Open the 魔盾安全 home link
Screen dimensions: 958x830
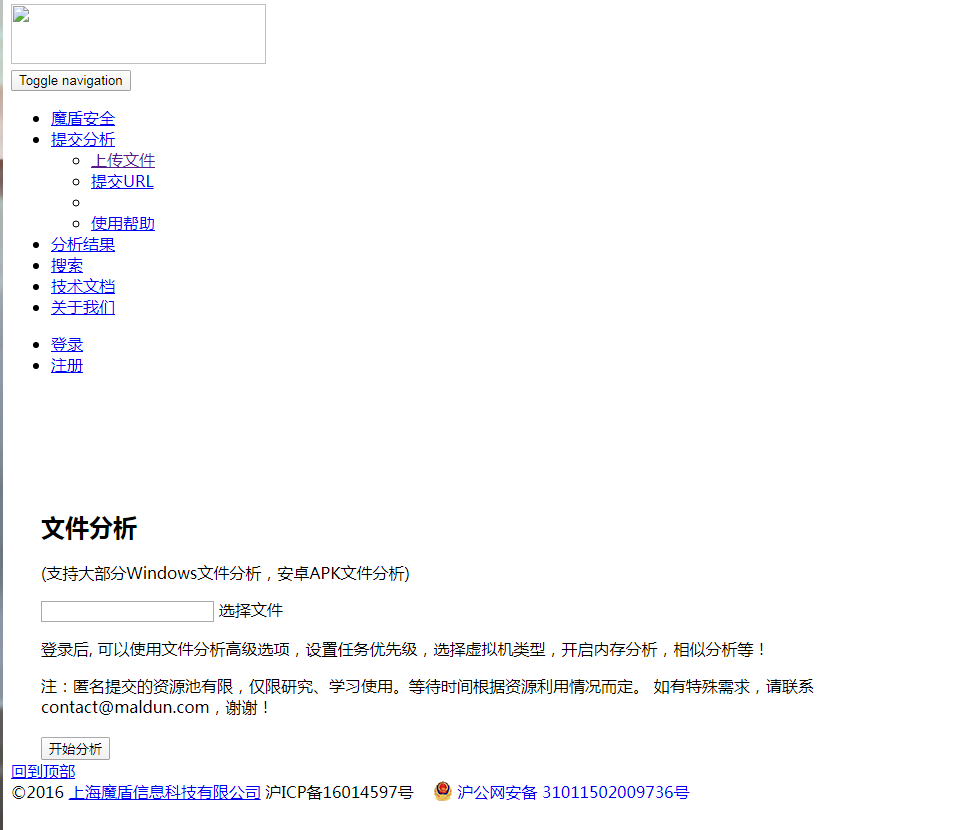[x=83, y=118]
